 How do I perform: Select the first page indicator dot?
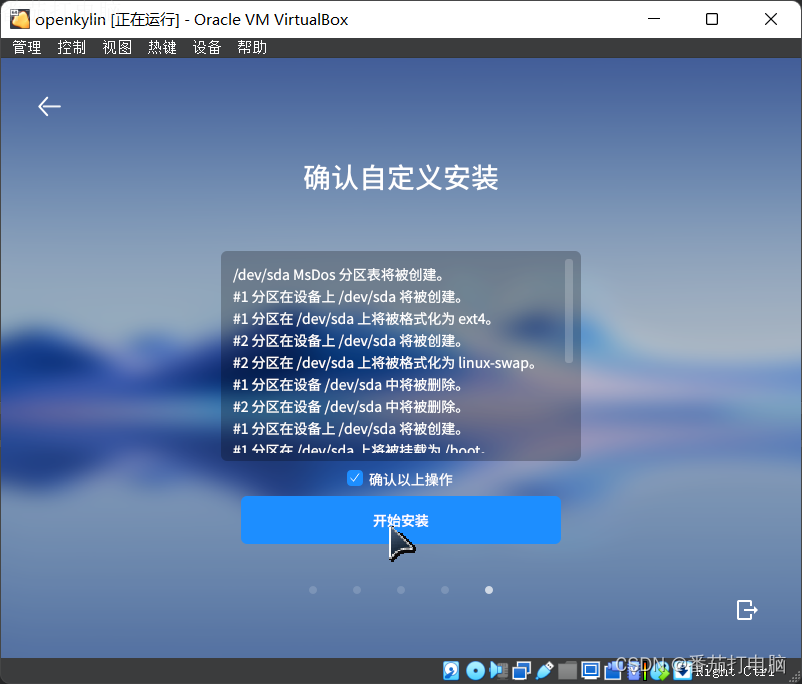click(x=313, y=590)
